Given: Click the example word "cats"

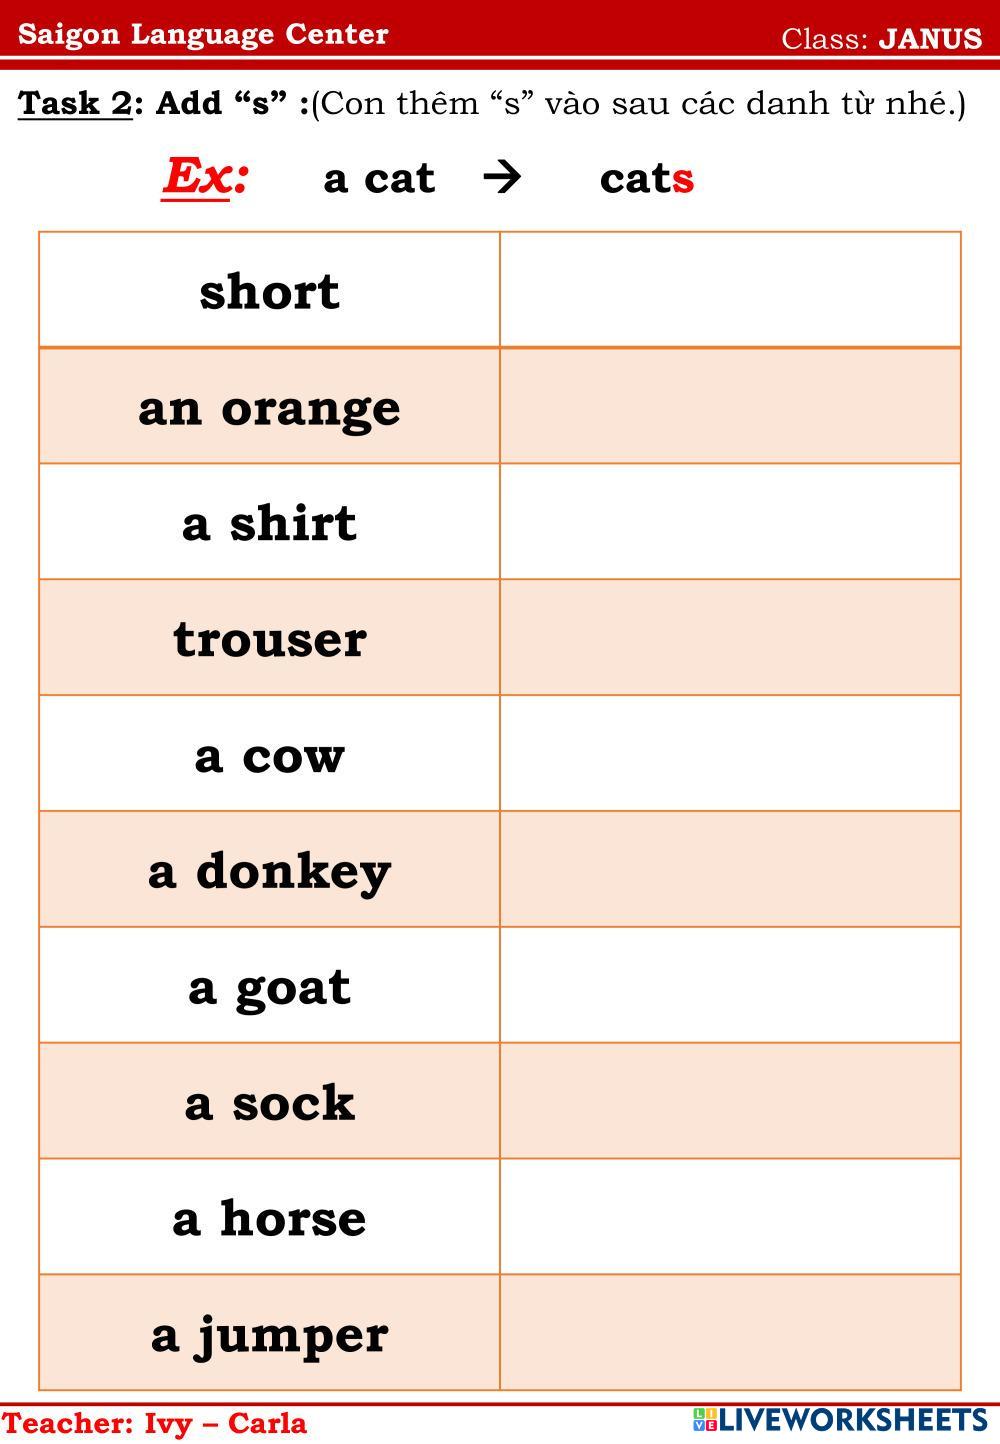Looking at the screenshot, I should (646, 179).
